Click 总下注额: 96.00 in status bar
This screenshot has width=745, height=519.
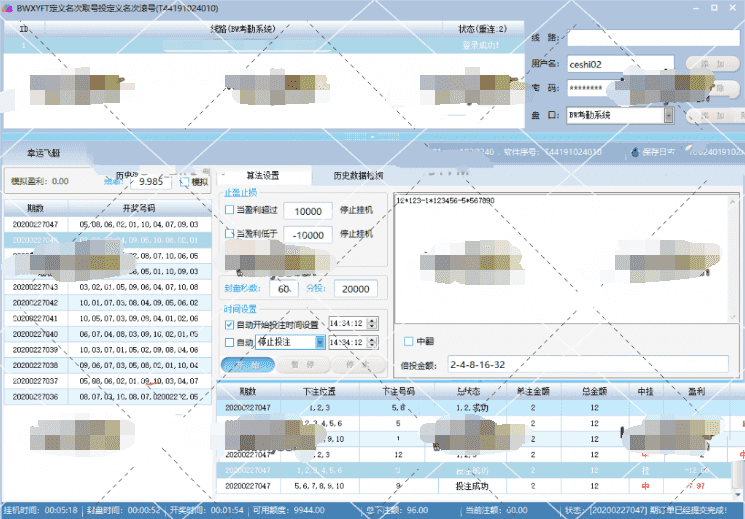tap(397, 510)
